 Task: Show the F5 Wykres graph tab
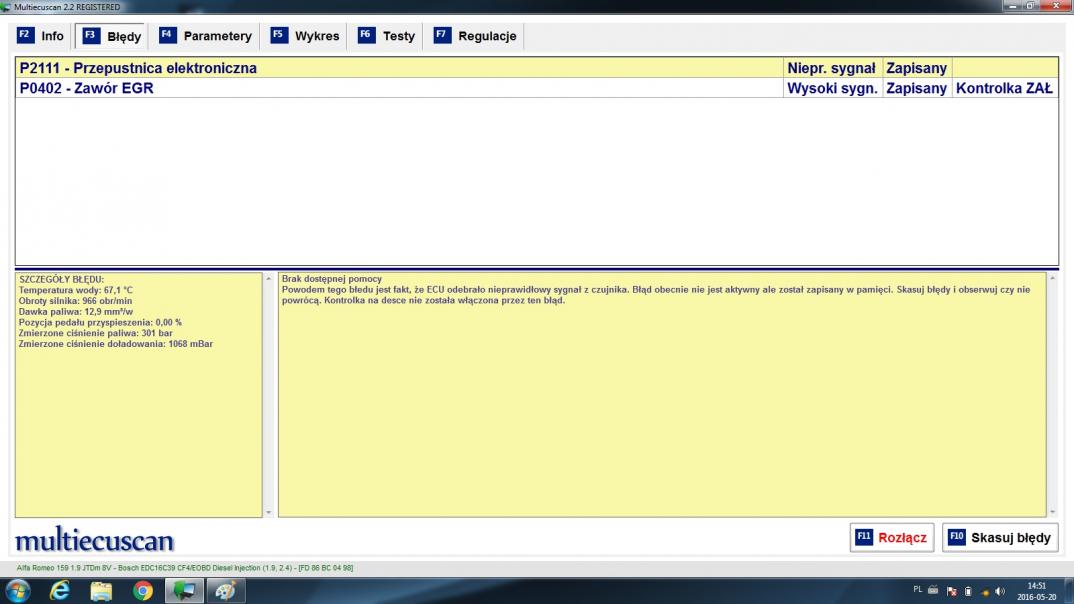305,36
